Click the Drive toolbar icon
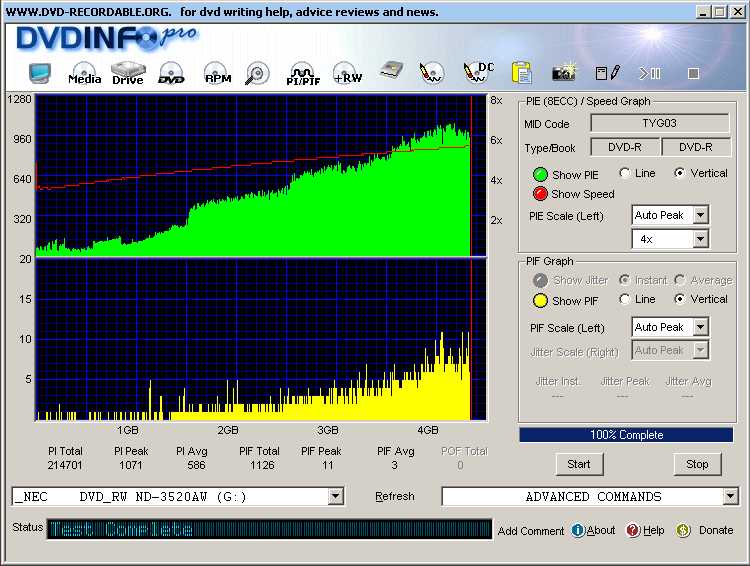The image size is (750, 566). (x=127, y=74)
